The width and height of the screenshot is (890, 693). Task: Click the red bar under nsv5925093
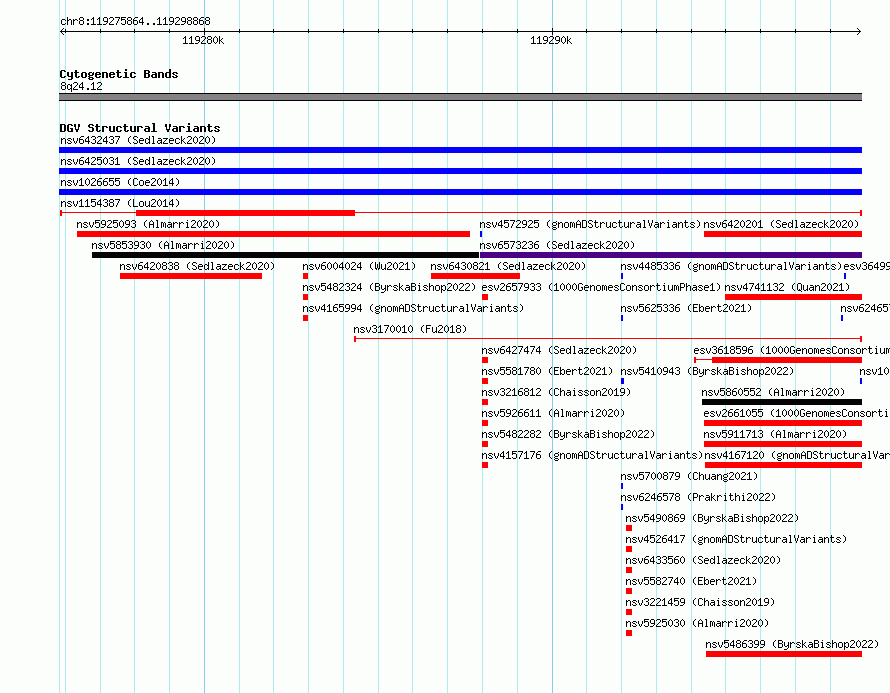[273, 234]
